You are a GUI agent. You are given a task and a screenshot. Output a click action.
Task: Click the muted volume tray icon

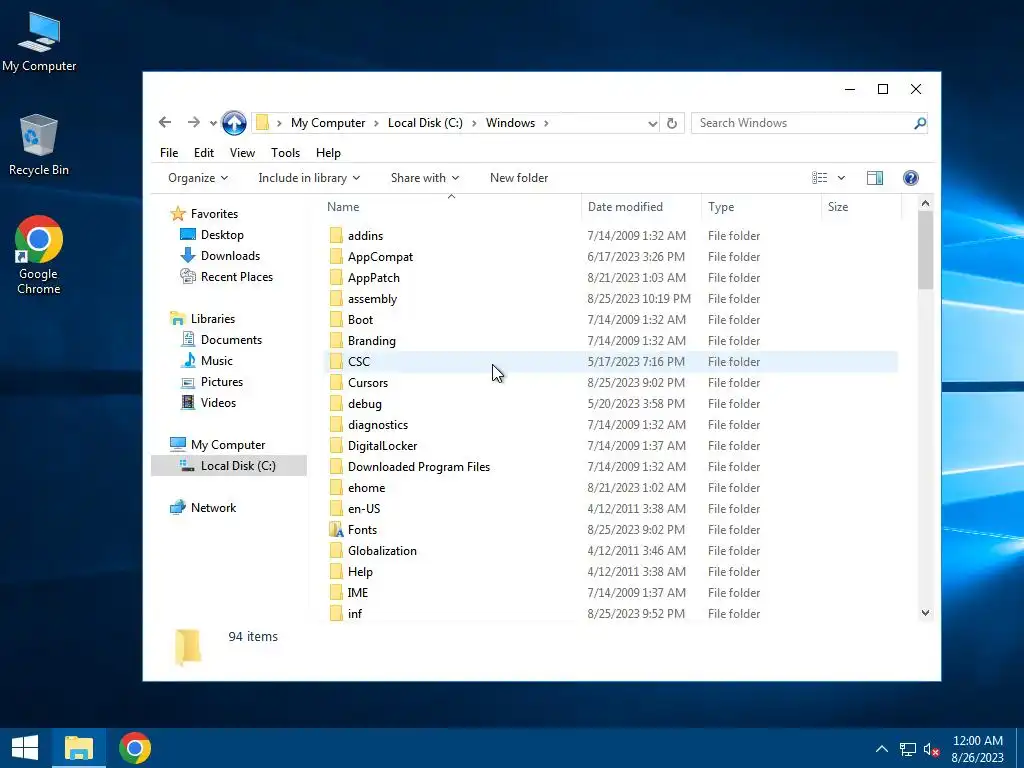point(931,749)
